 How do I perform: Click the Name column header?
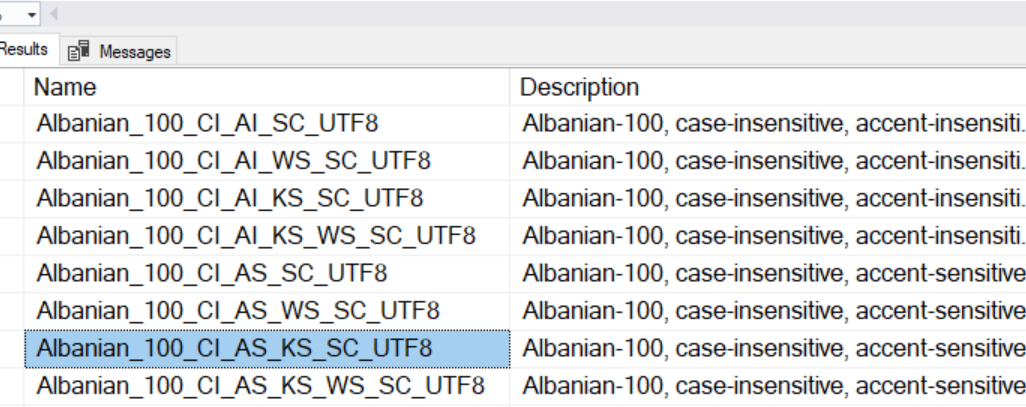pyautogui.click(x=66, y=87)
